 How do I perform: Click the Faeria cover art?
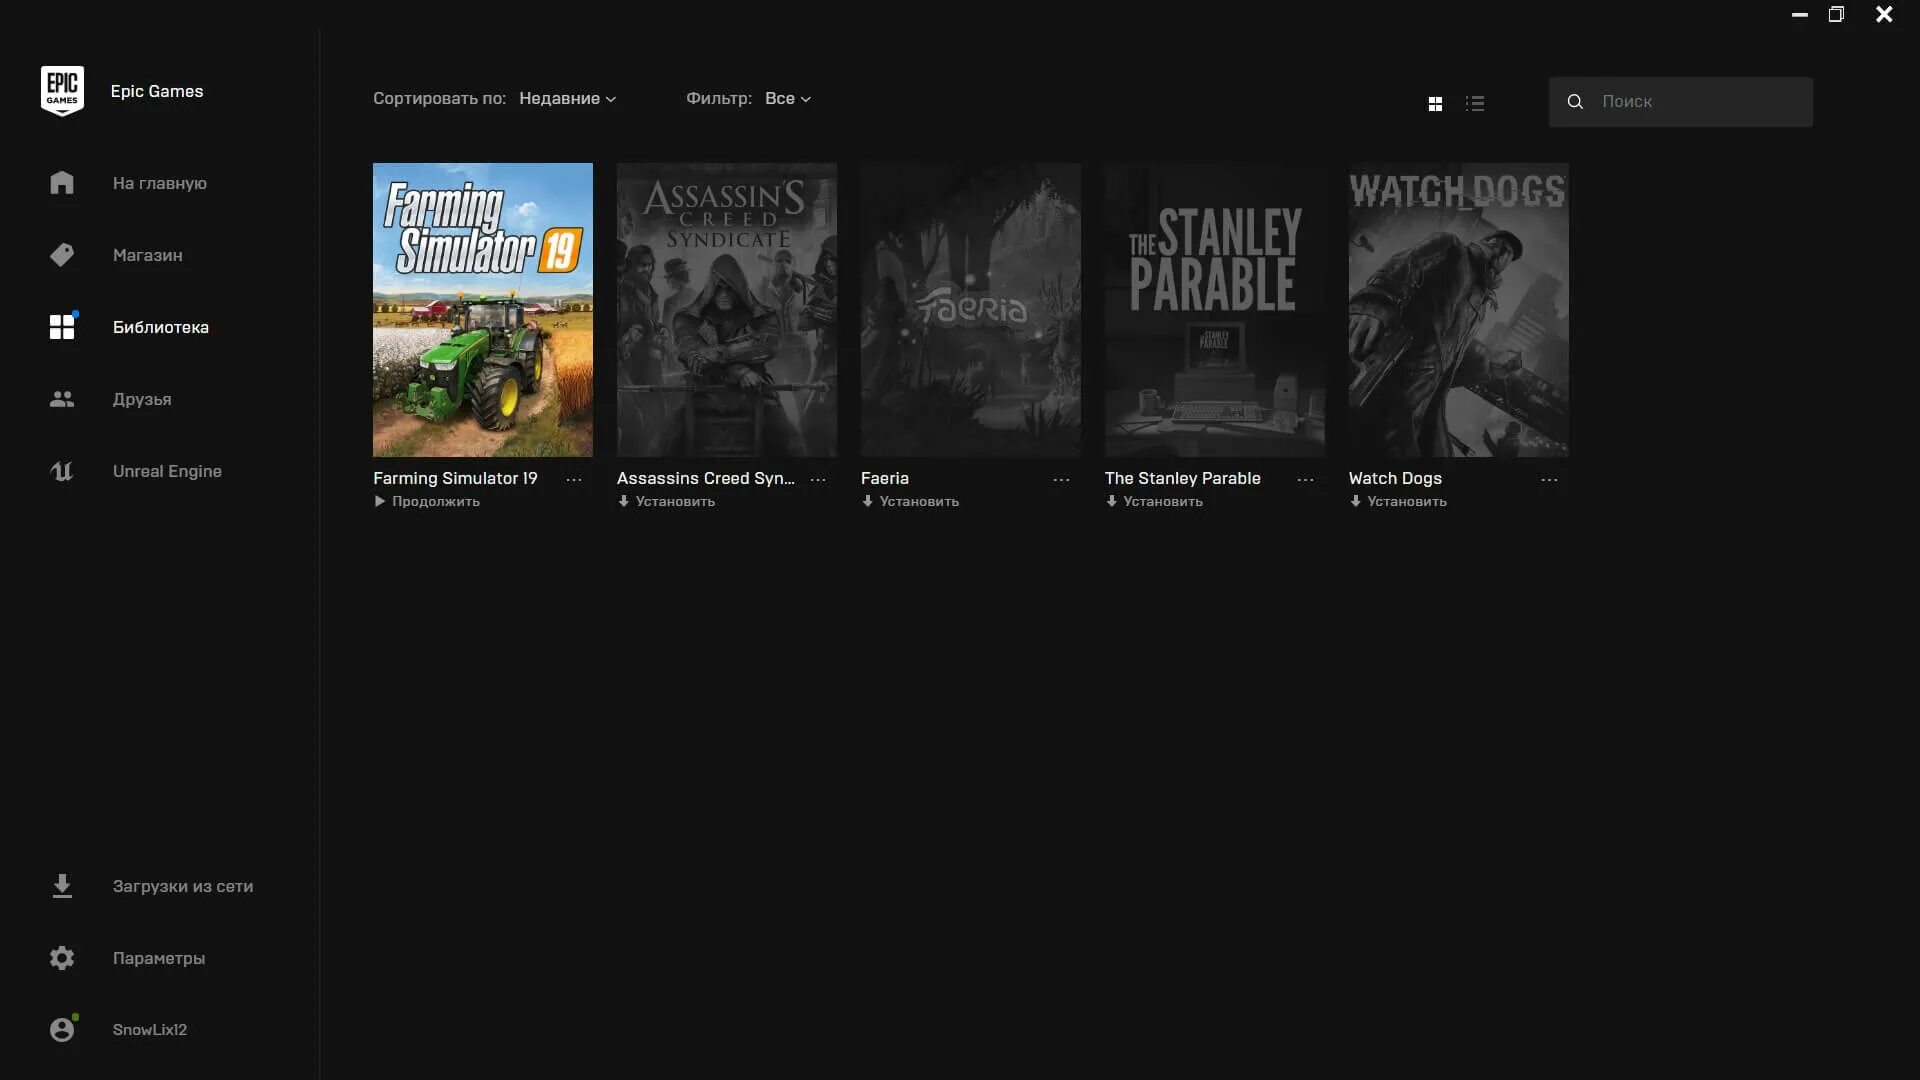click(x=971, y=310)
